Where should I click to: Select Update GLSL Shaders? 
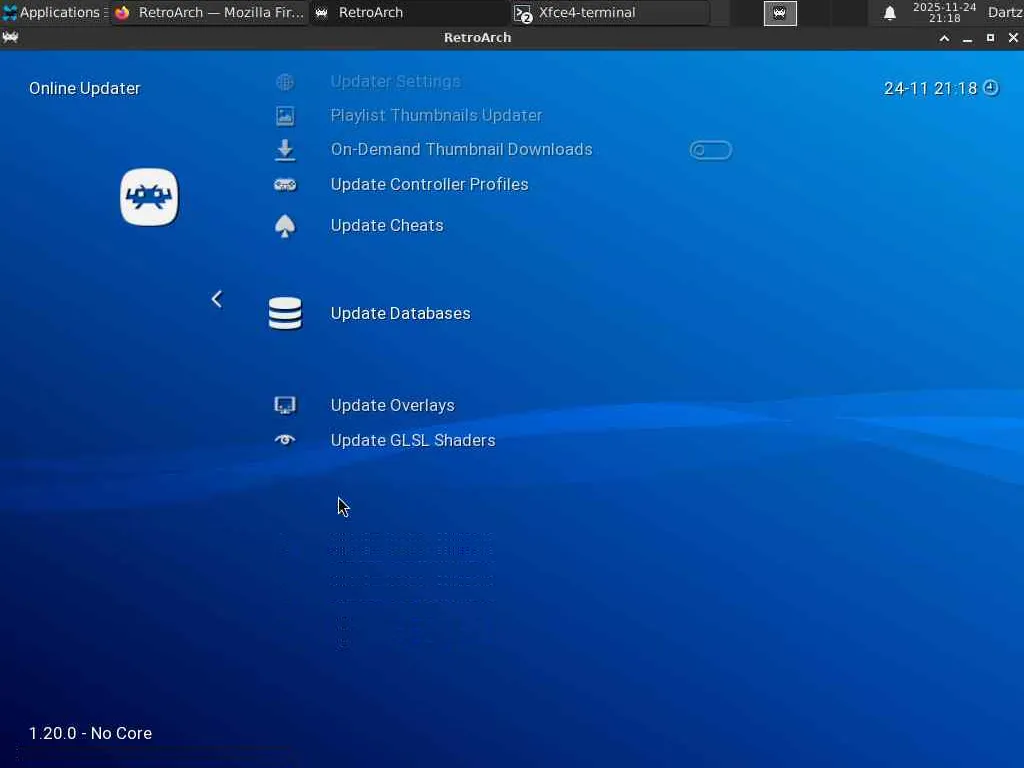point(413,441)
